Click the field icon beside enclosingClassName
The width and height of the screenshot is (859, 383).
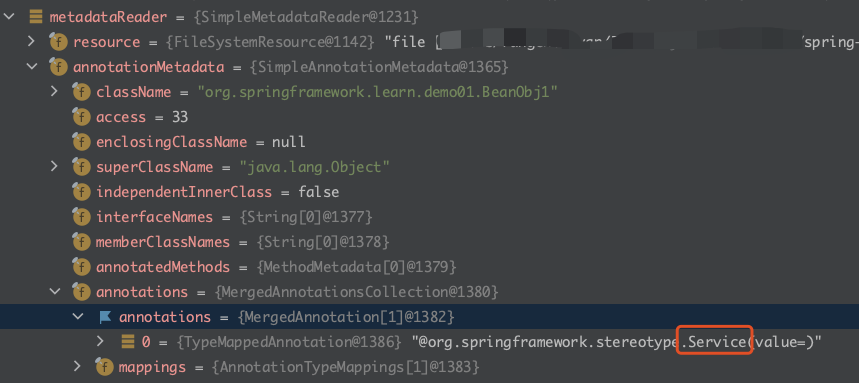82,142
